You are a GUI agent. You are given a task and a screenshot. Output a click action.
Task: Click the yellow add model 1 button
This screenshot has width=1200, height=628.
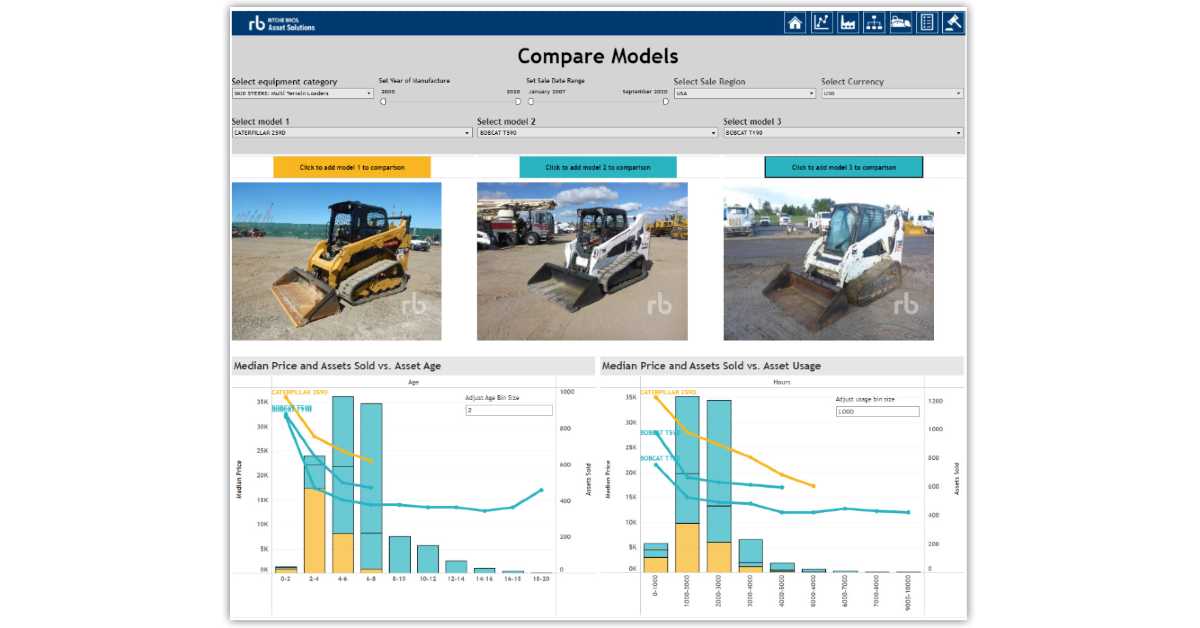click(x=352, y=168)
